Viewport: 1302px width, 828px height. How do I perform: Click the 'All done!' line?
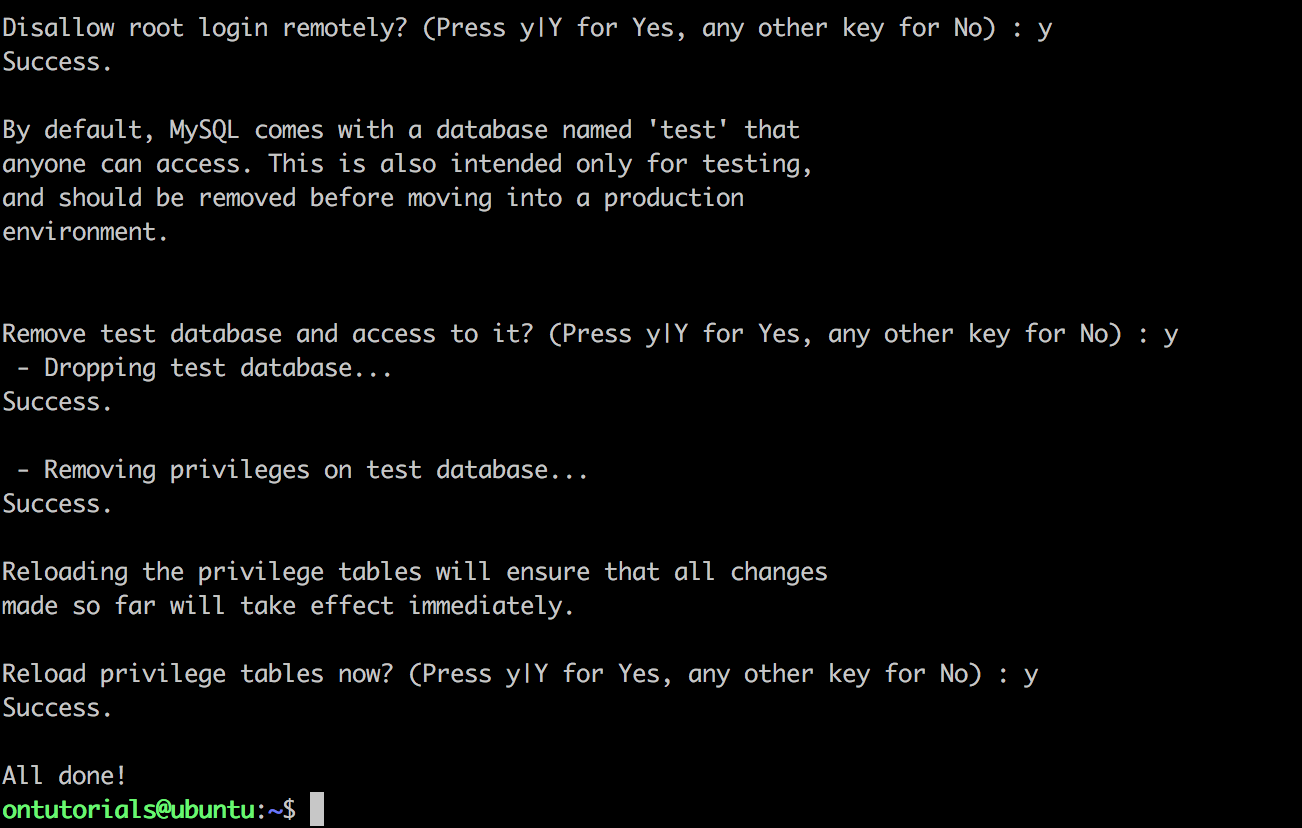tap(64, 775)
